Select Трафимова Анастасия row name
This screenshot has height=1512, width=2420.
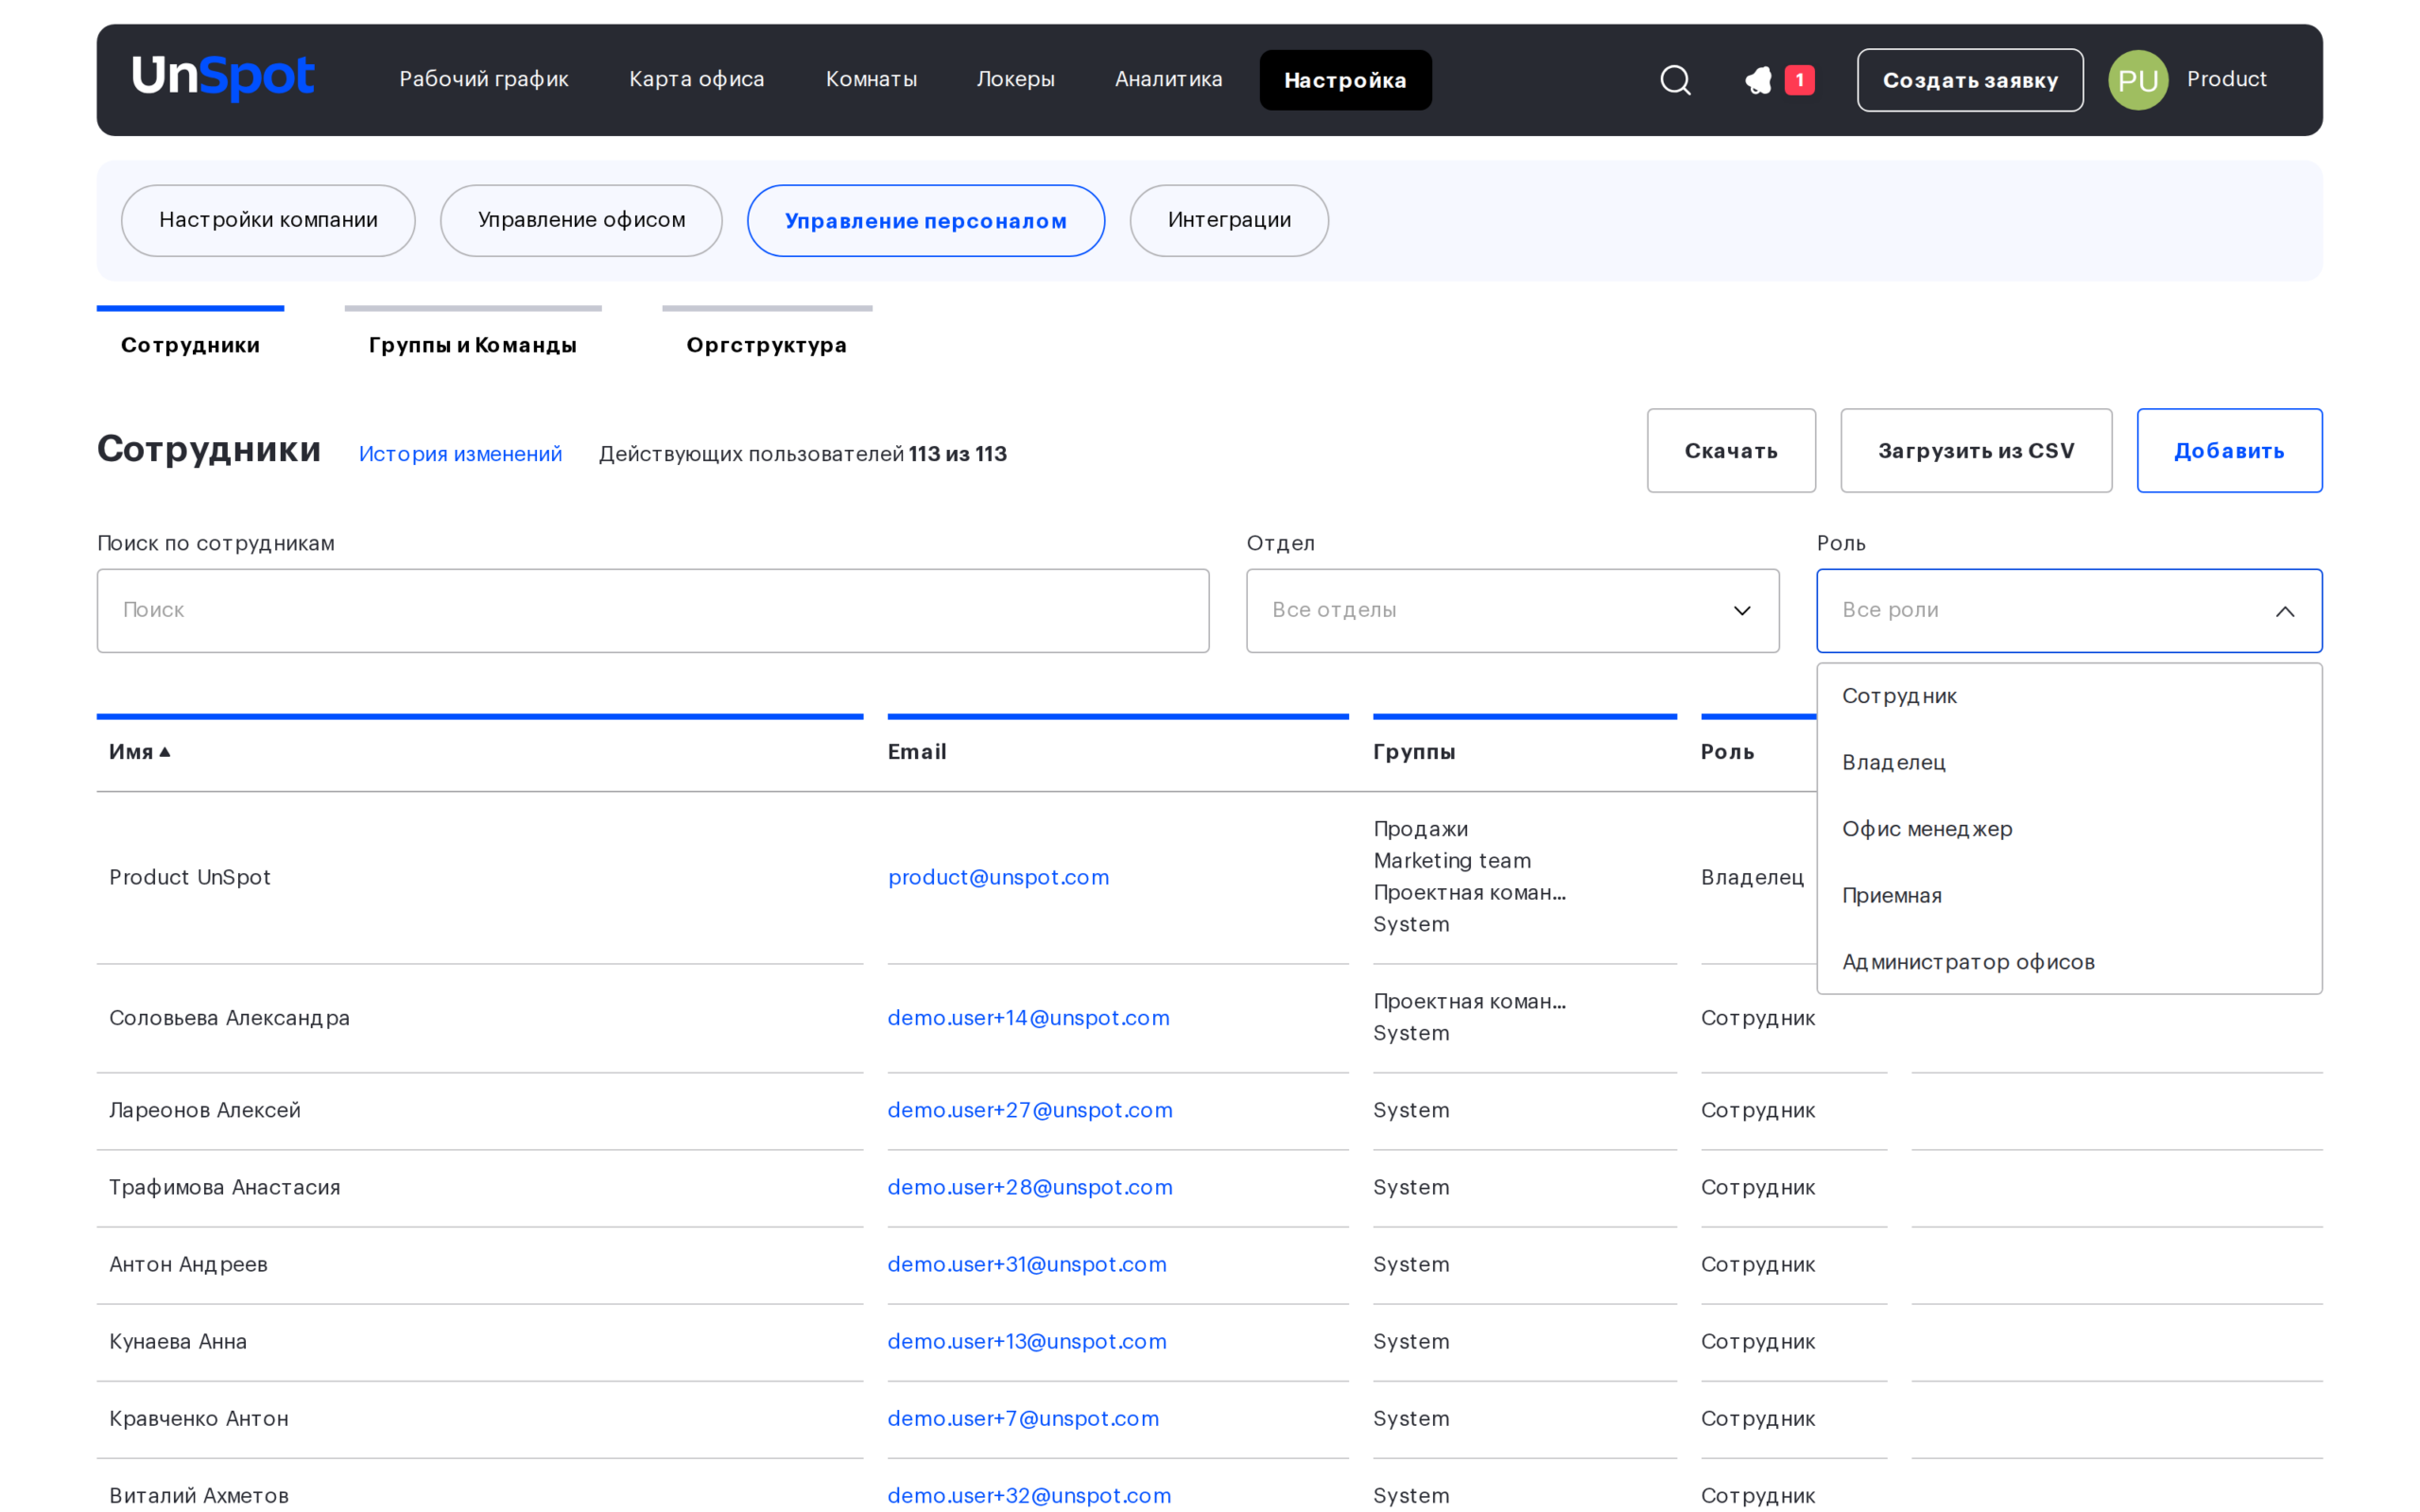pyautogui.click(x=225, y=1187)
